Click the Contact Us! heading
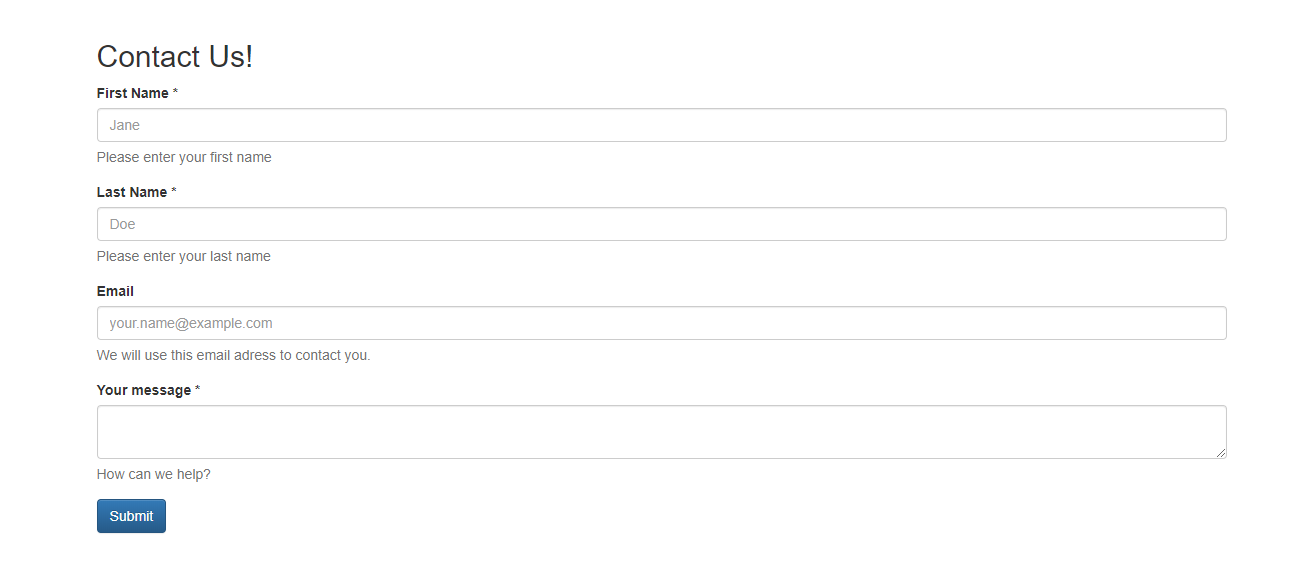 pyautogui.click(x=175, y=57)
